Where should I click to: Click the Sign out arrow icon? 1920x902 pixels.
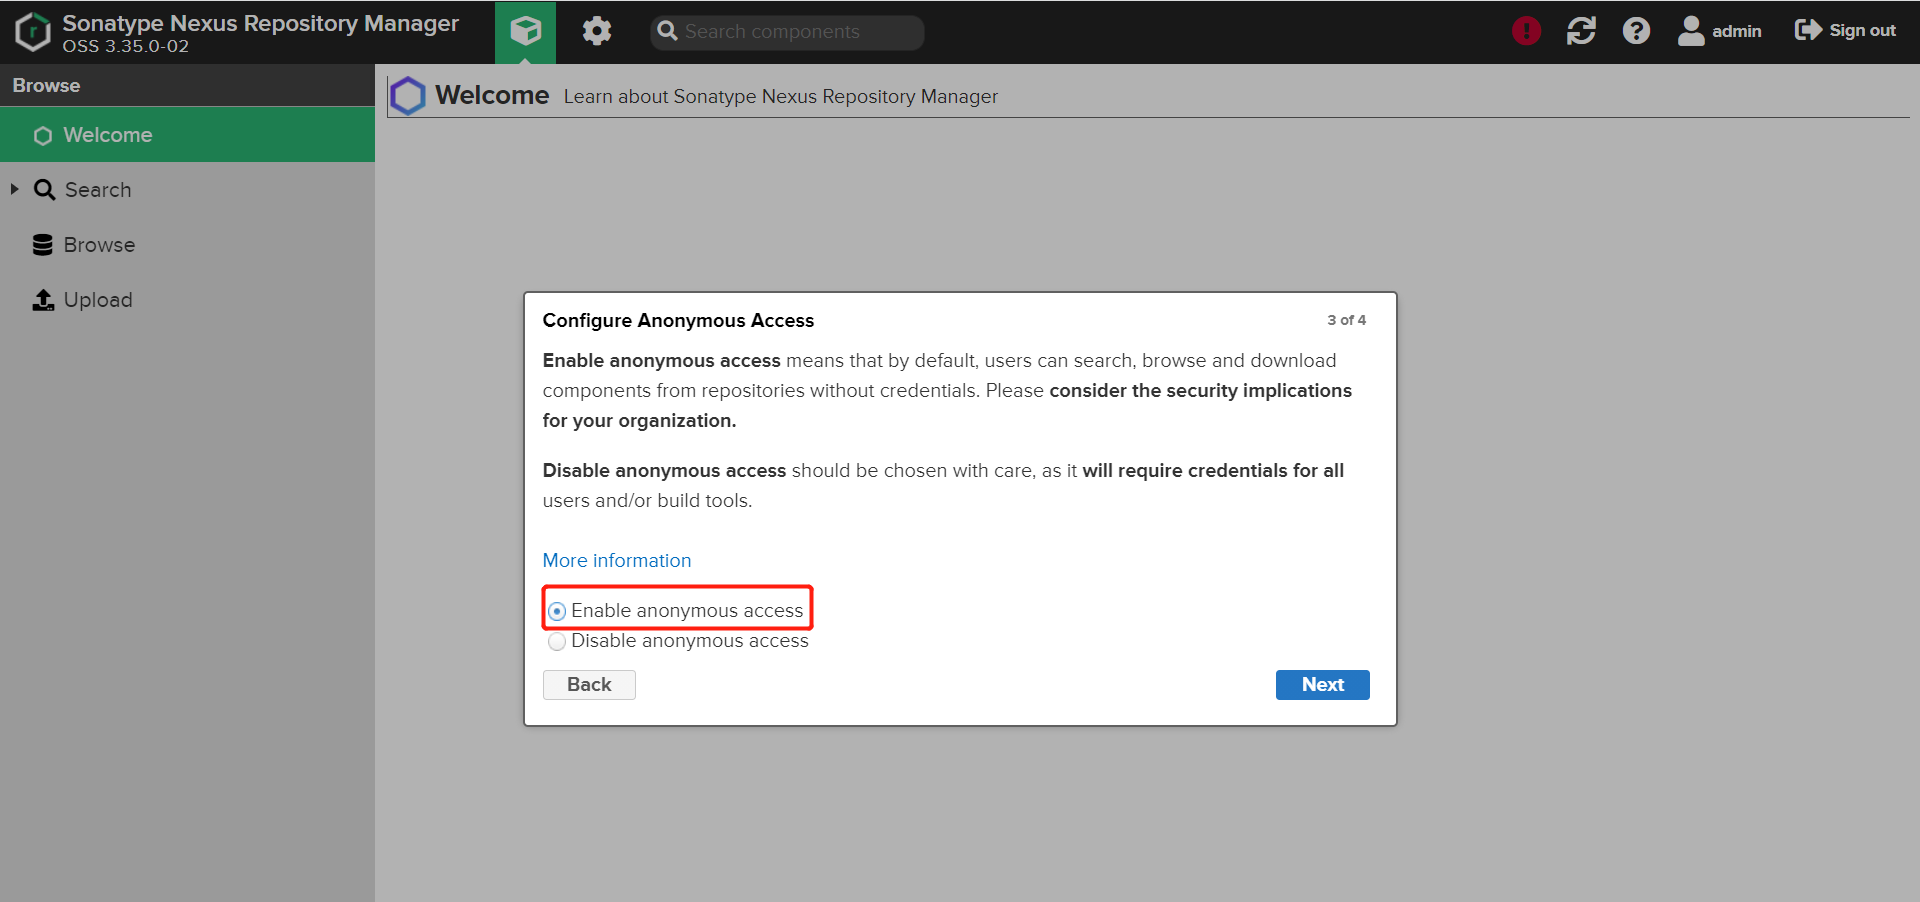point(1808,30)
